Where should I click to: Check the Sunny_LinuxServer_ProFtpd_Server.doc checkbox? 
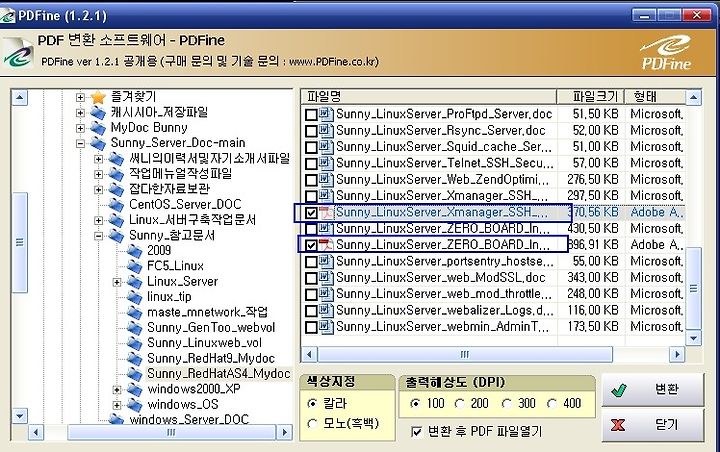311,114
